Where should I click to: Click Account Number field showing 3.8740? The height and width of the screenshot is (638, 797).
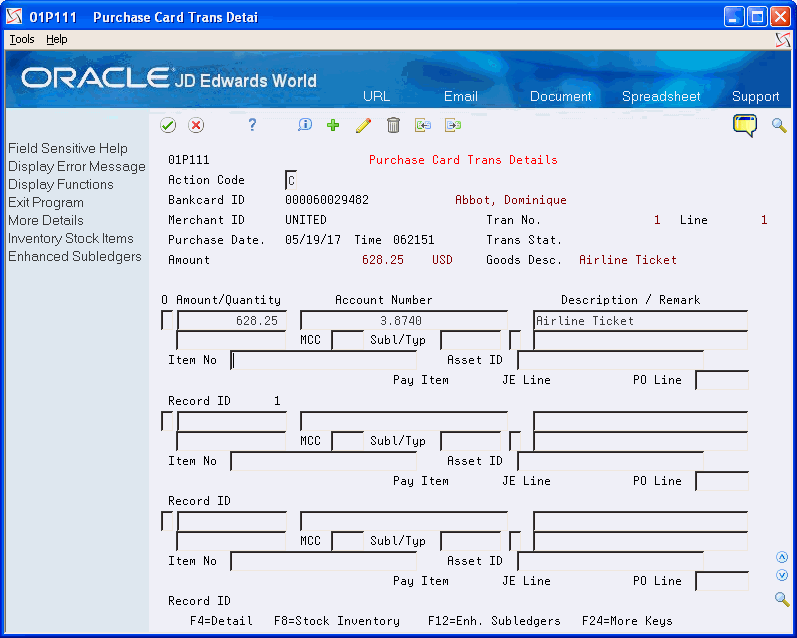coord(404,321)
